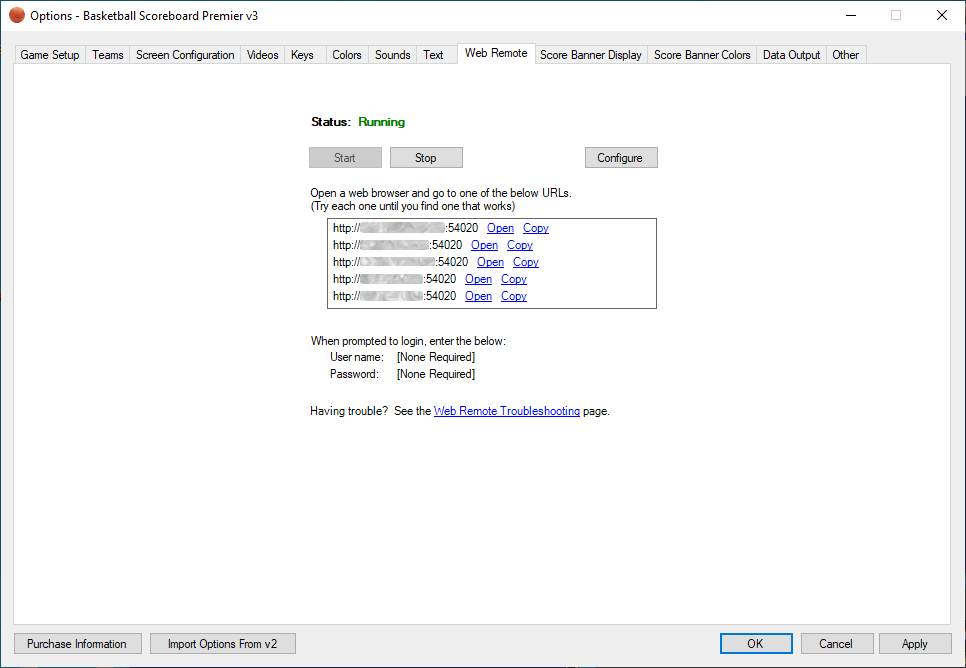Click the Purchase Information button

[77, 644]
